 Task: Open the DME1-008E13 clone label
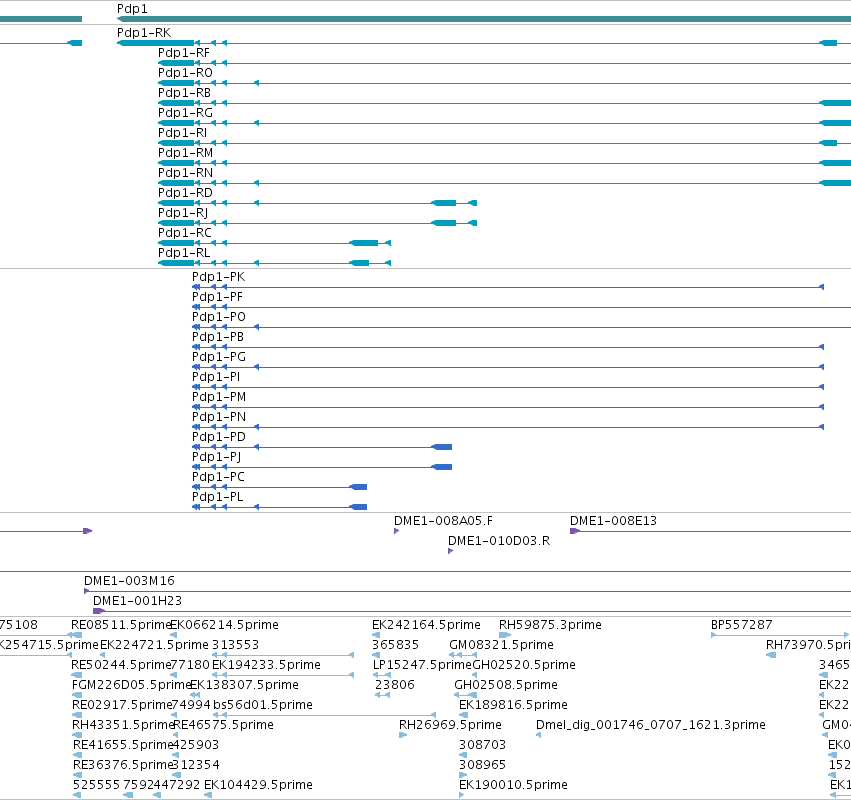(613, 521)
